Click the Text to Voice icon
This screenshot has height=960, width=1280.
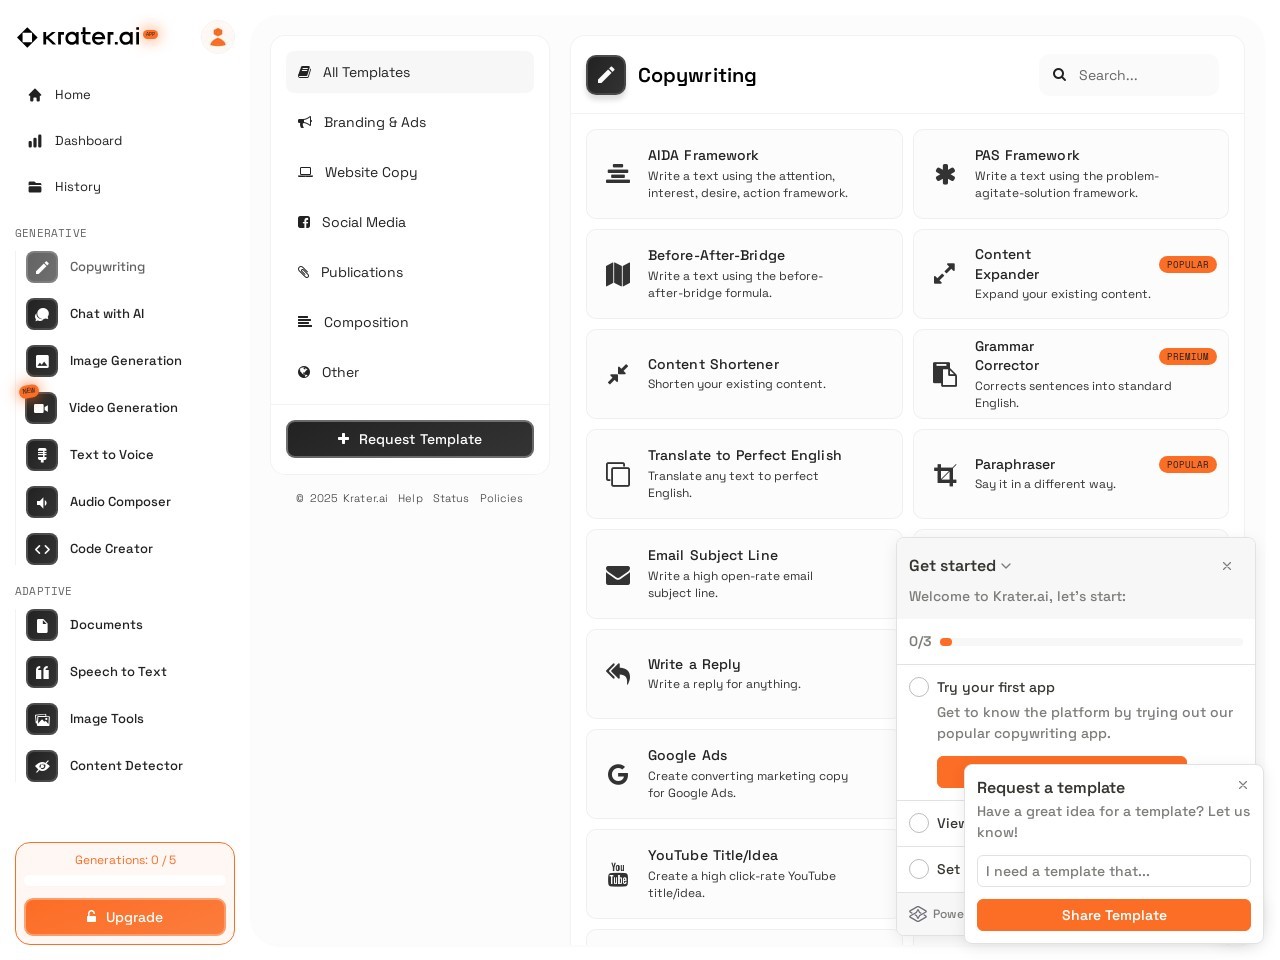[x=42, y=455]
